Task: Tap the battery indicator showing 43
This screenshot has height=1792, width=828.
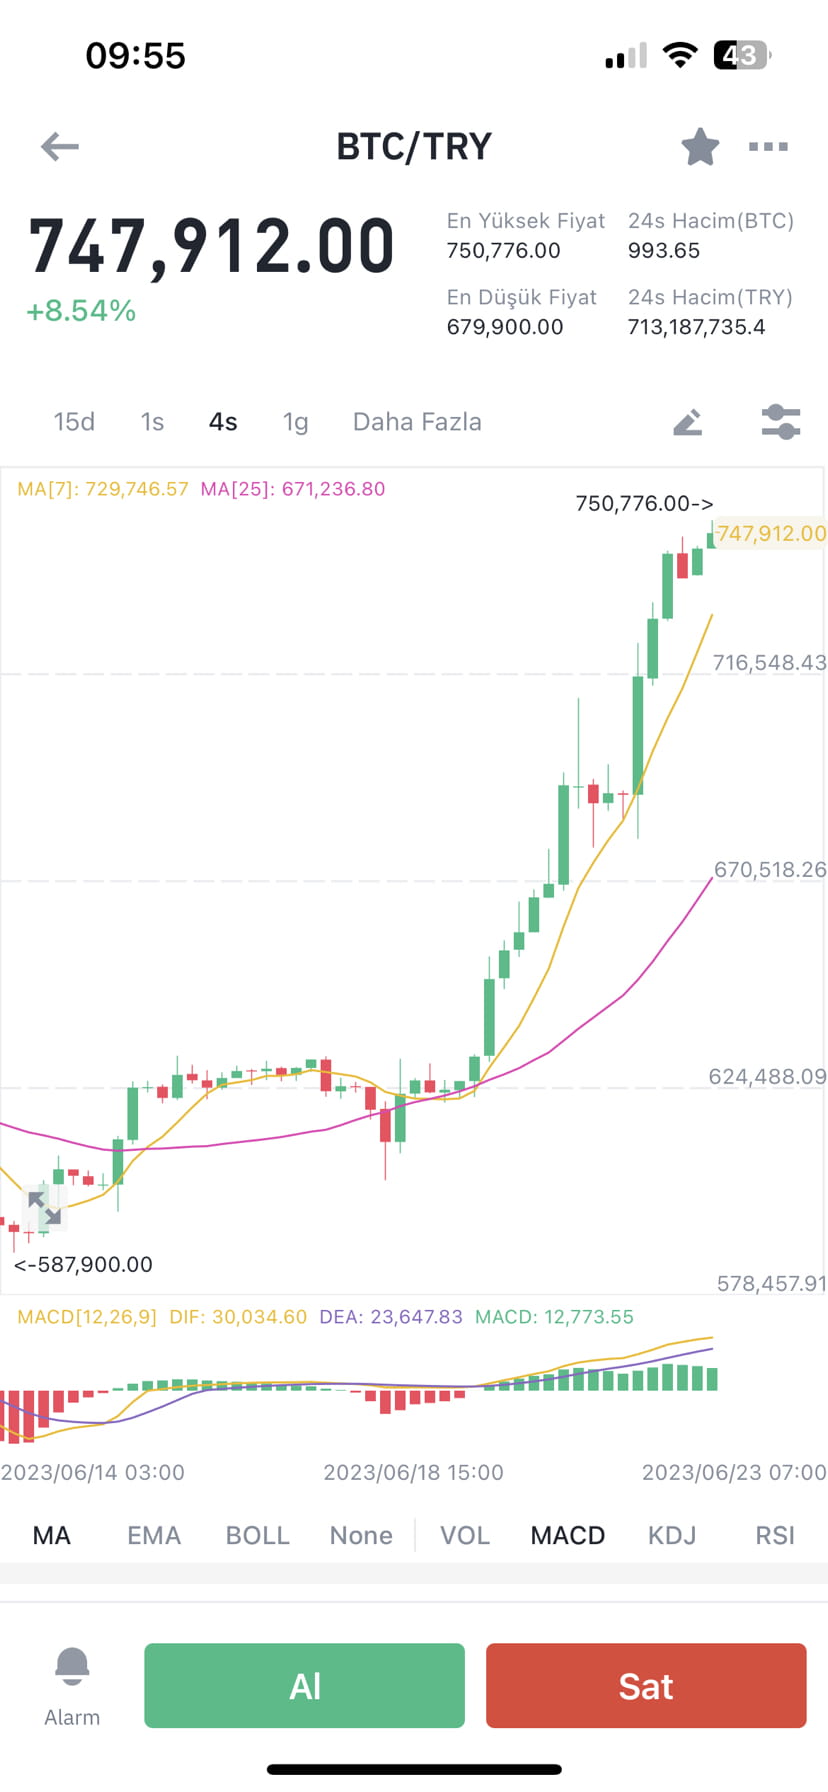Action: click(x=741, y=55)
